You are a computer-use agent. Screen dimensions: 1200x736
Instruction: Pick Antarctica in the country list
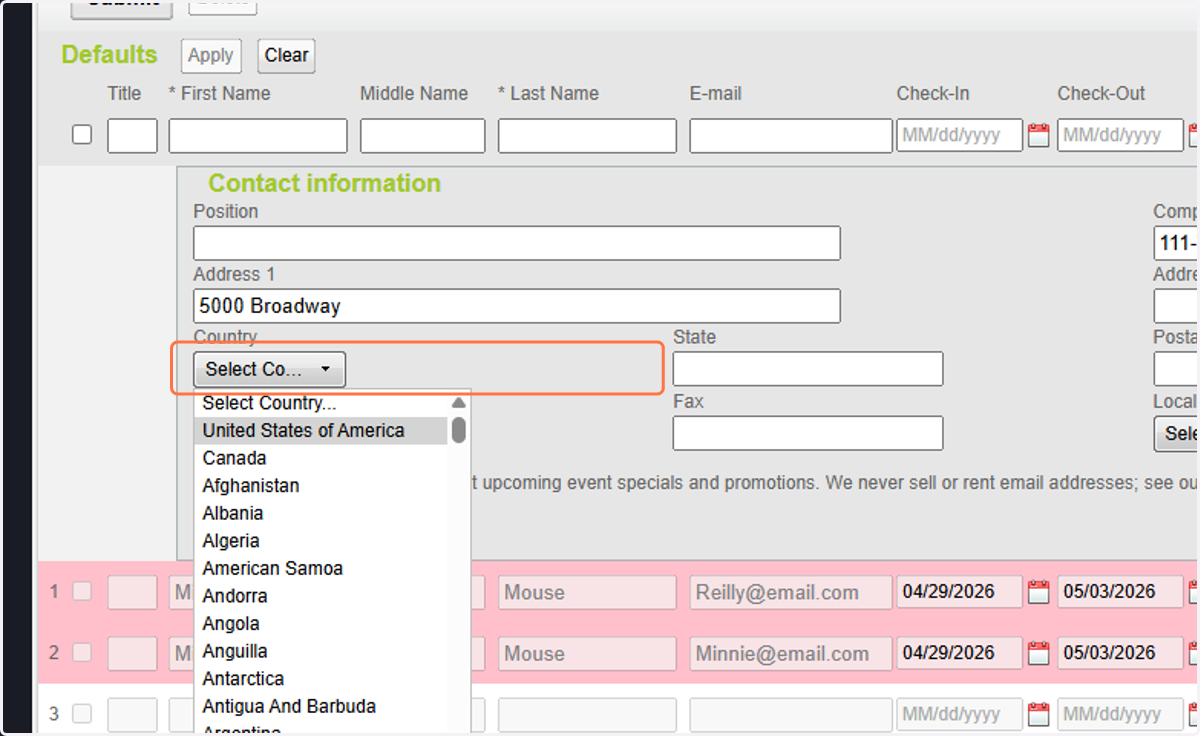320,679
